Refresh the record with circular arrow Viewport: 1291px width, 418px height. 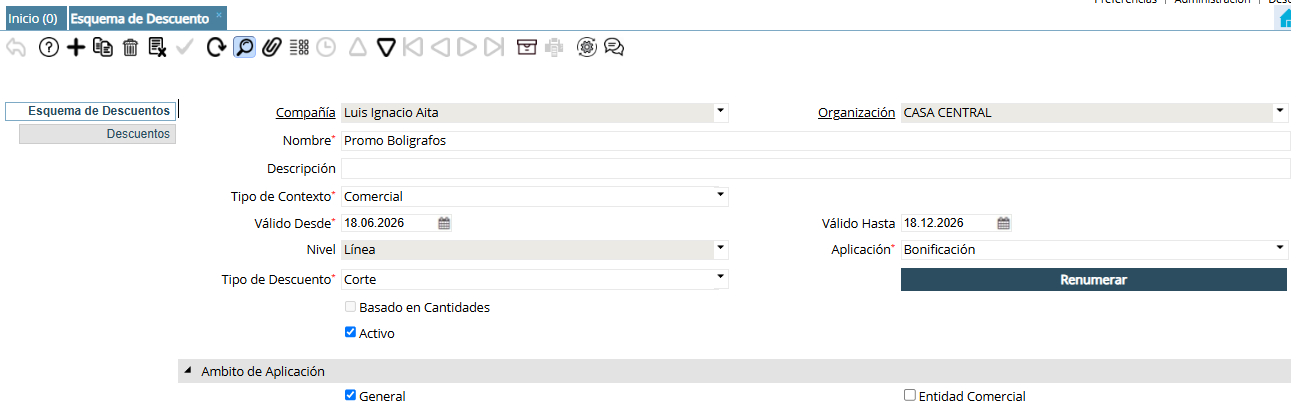pos(216,47)
